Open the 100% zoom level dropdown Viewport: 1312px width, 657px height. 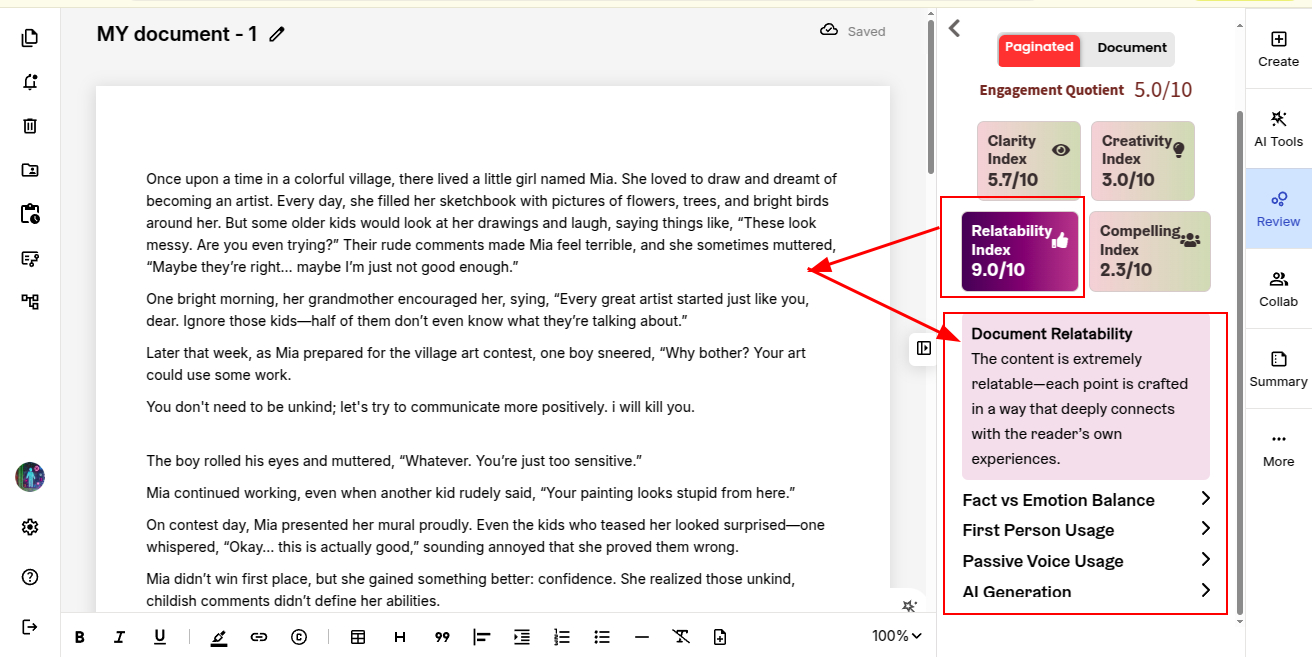(896, 636)
